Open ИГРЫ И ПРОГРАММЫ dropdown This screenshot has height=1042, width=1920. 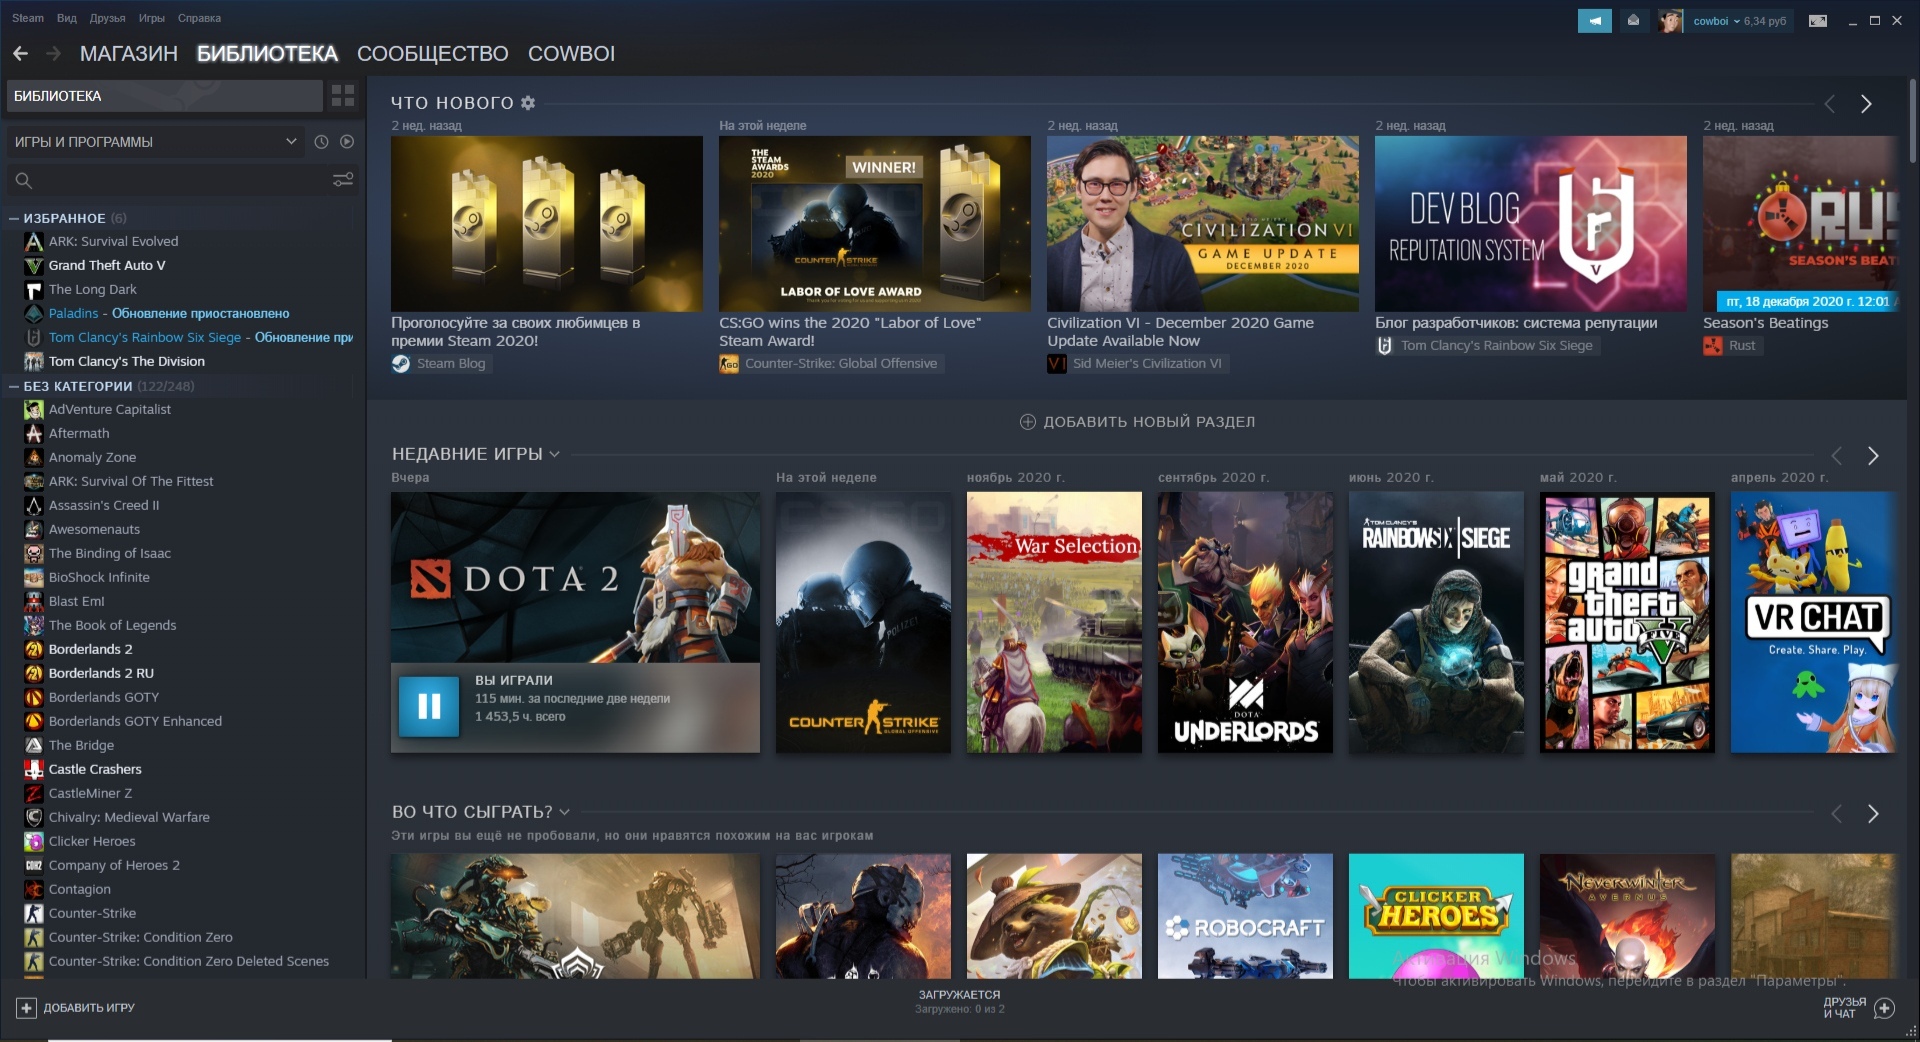[x=156, y=142]
